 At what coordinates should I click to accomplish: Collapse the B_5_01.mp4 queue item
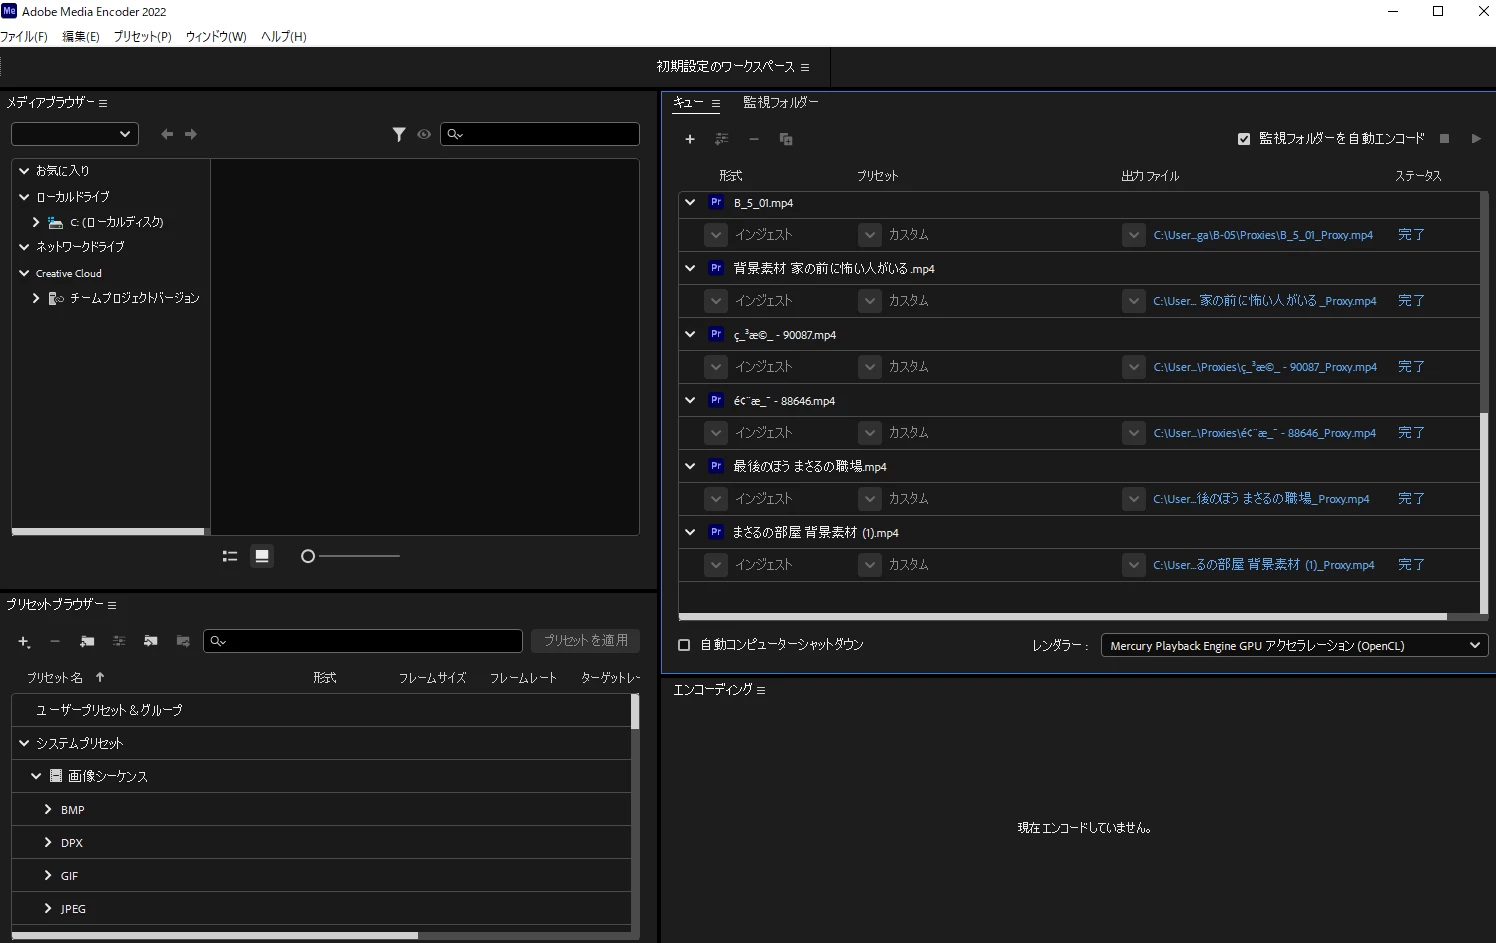pos(690,202)
